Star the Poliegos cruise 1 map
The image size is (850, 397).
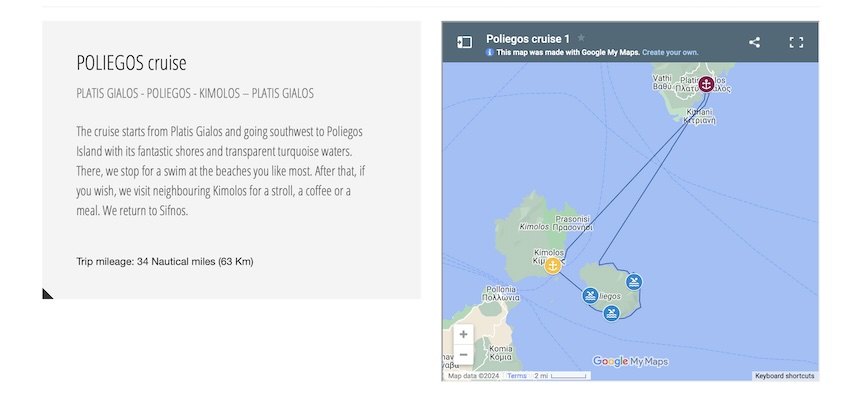(581, 38)
